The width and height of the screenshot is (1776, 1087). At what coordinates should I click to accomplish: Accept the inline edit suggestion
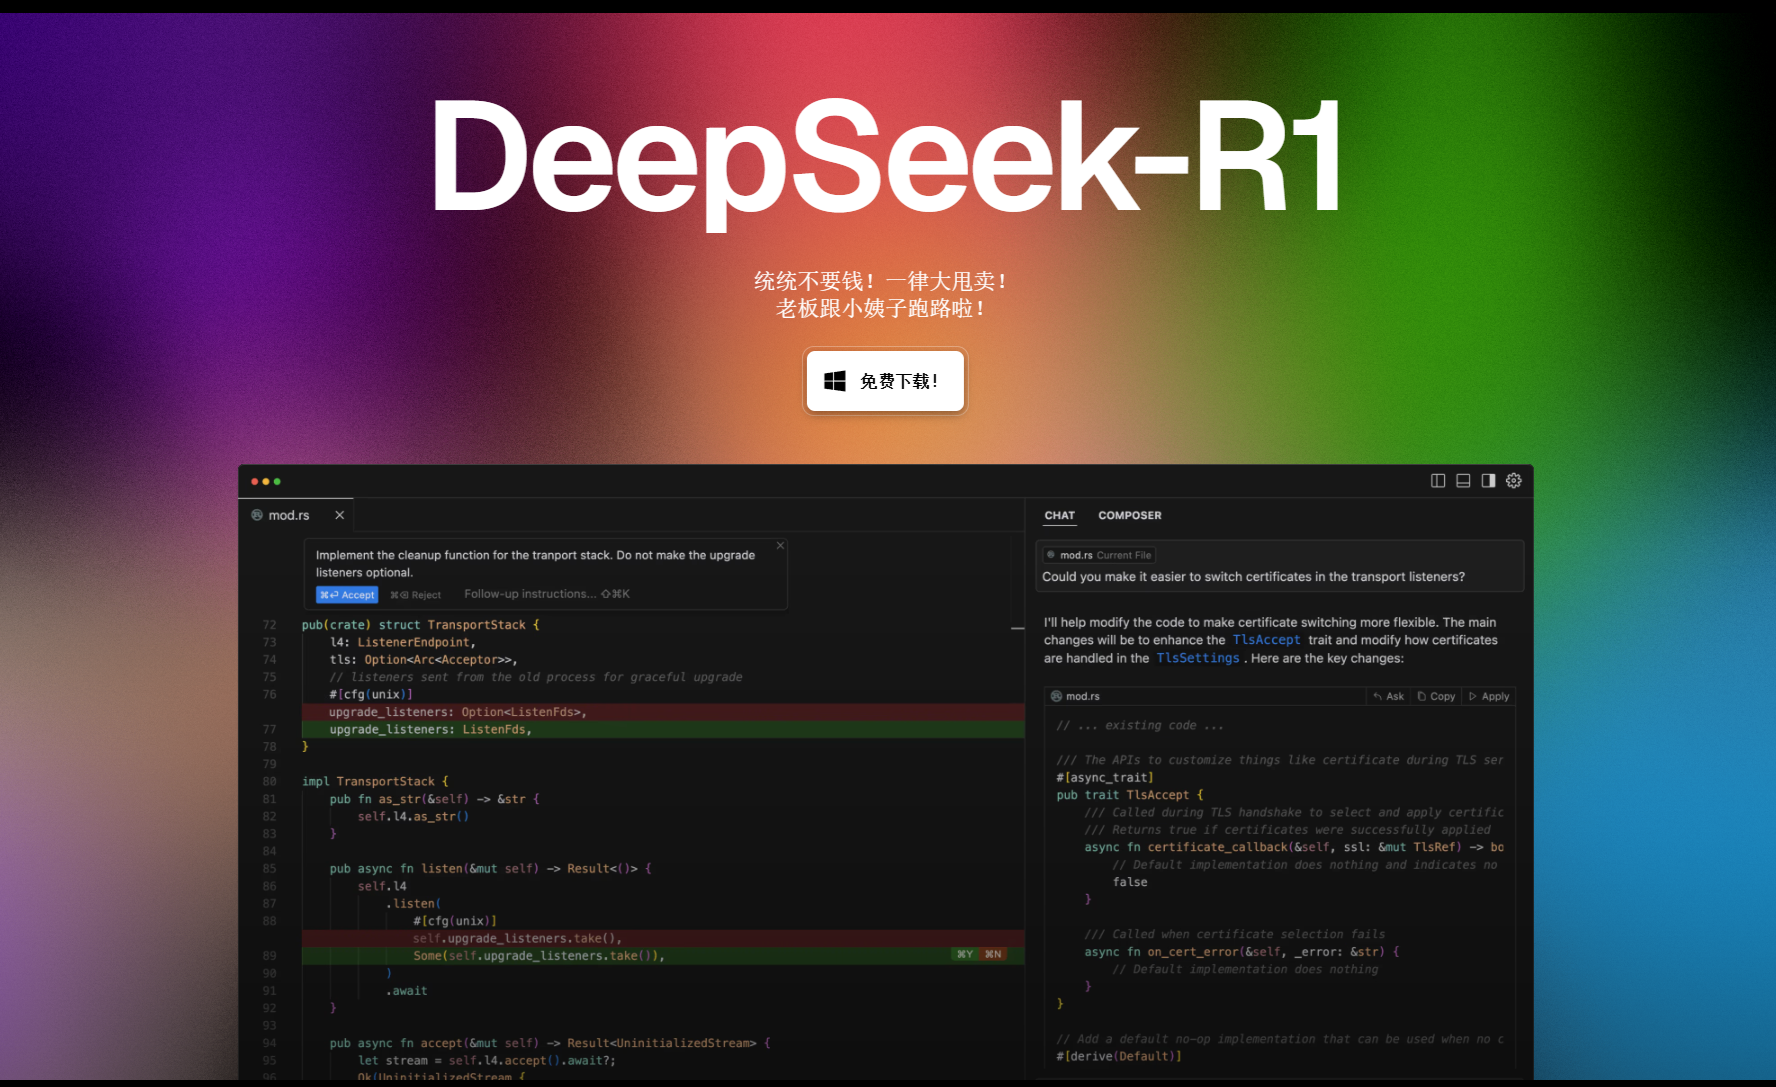(346, 594)
